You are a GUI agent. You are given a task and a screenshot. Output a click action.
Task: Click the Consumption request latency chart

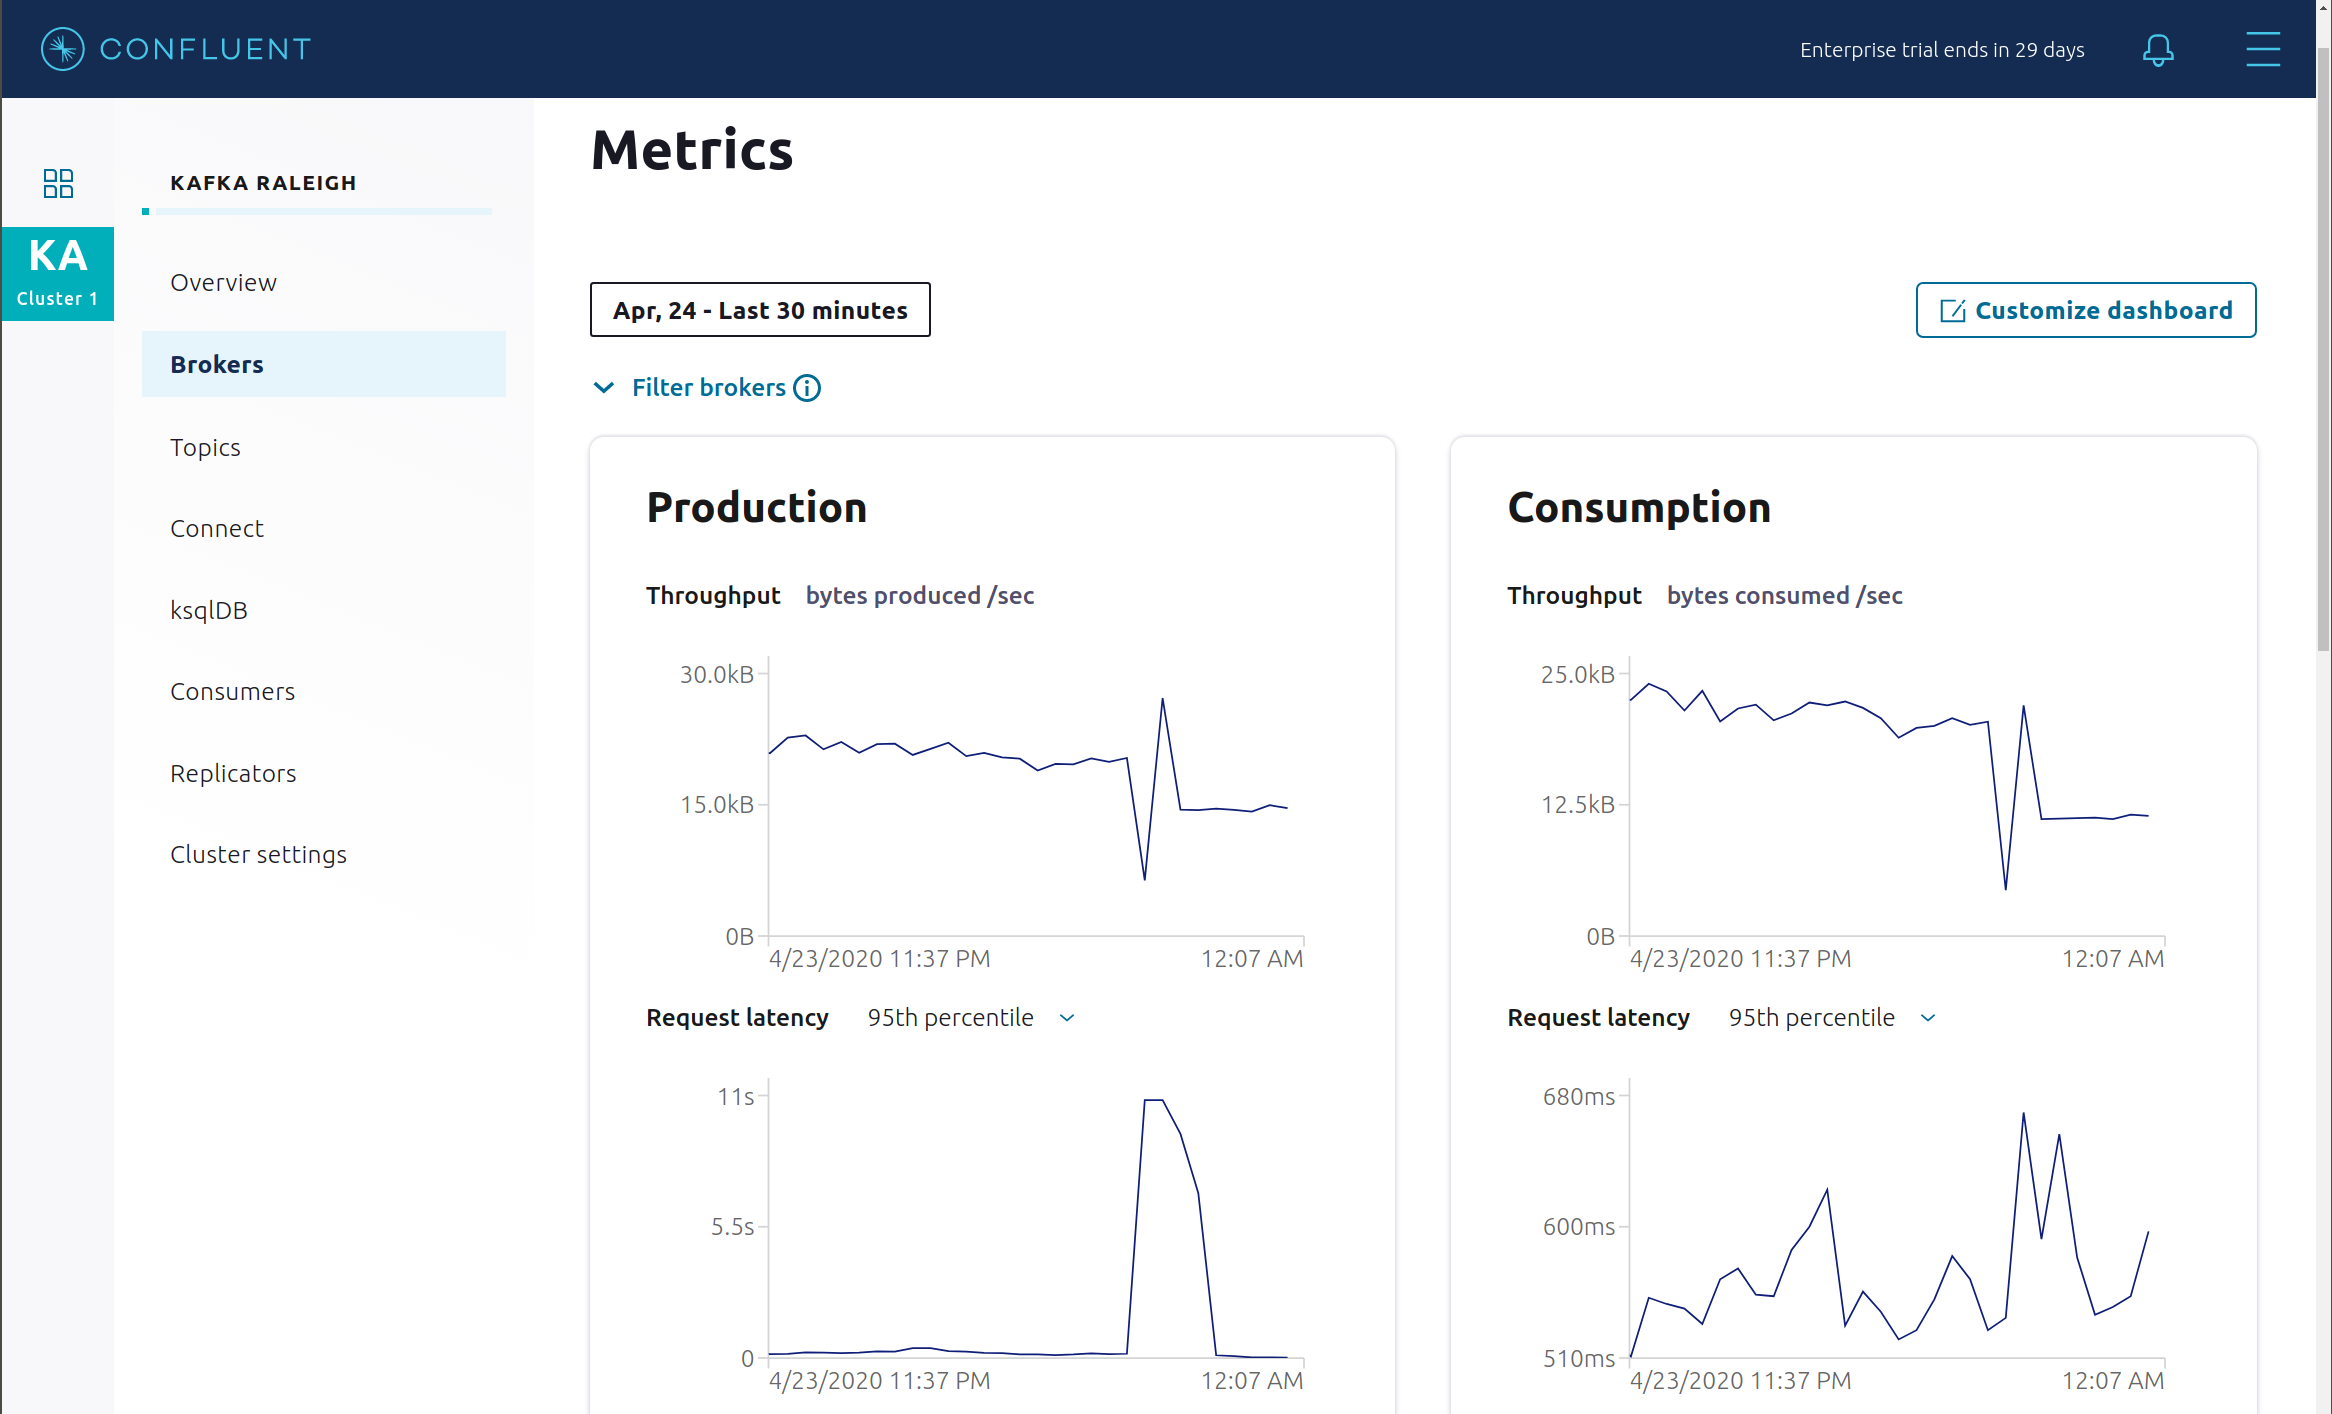point(1897,1219)
